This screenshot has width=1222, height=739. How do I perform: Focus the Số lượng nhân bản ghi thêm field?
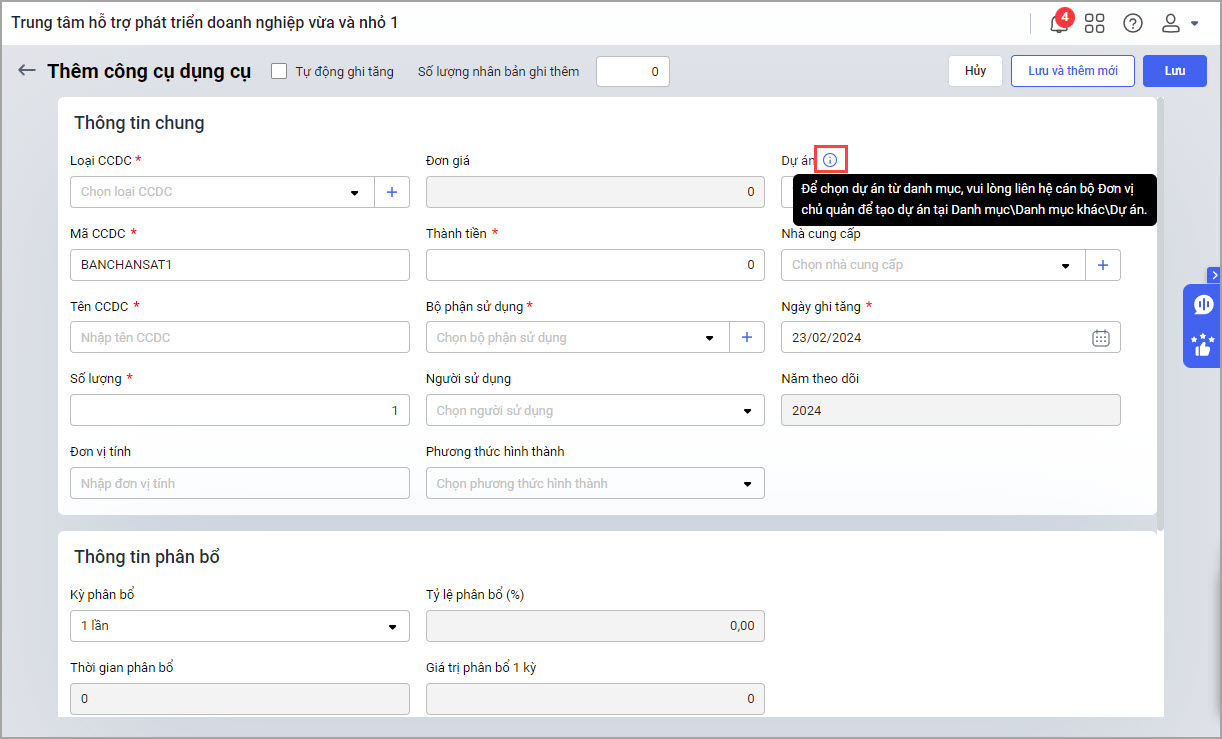click(x=632, y=71)
